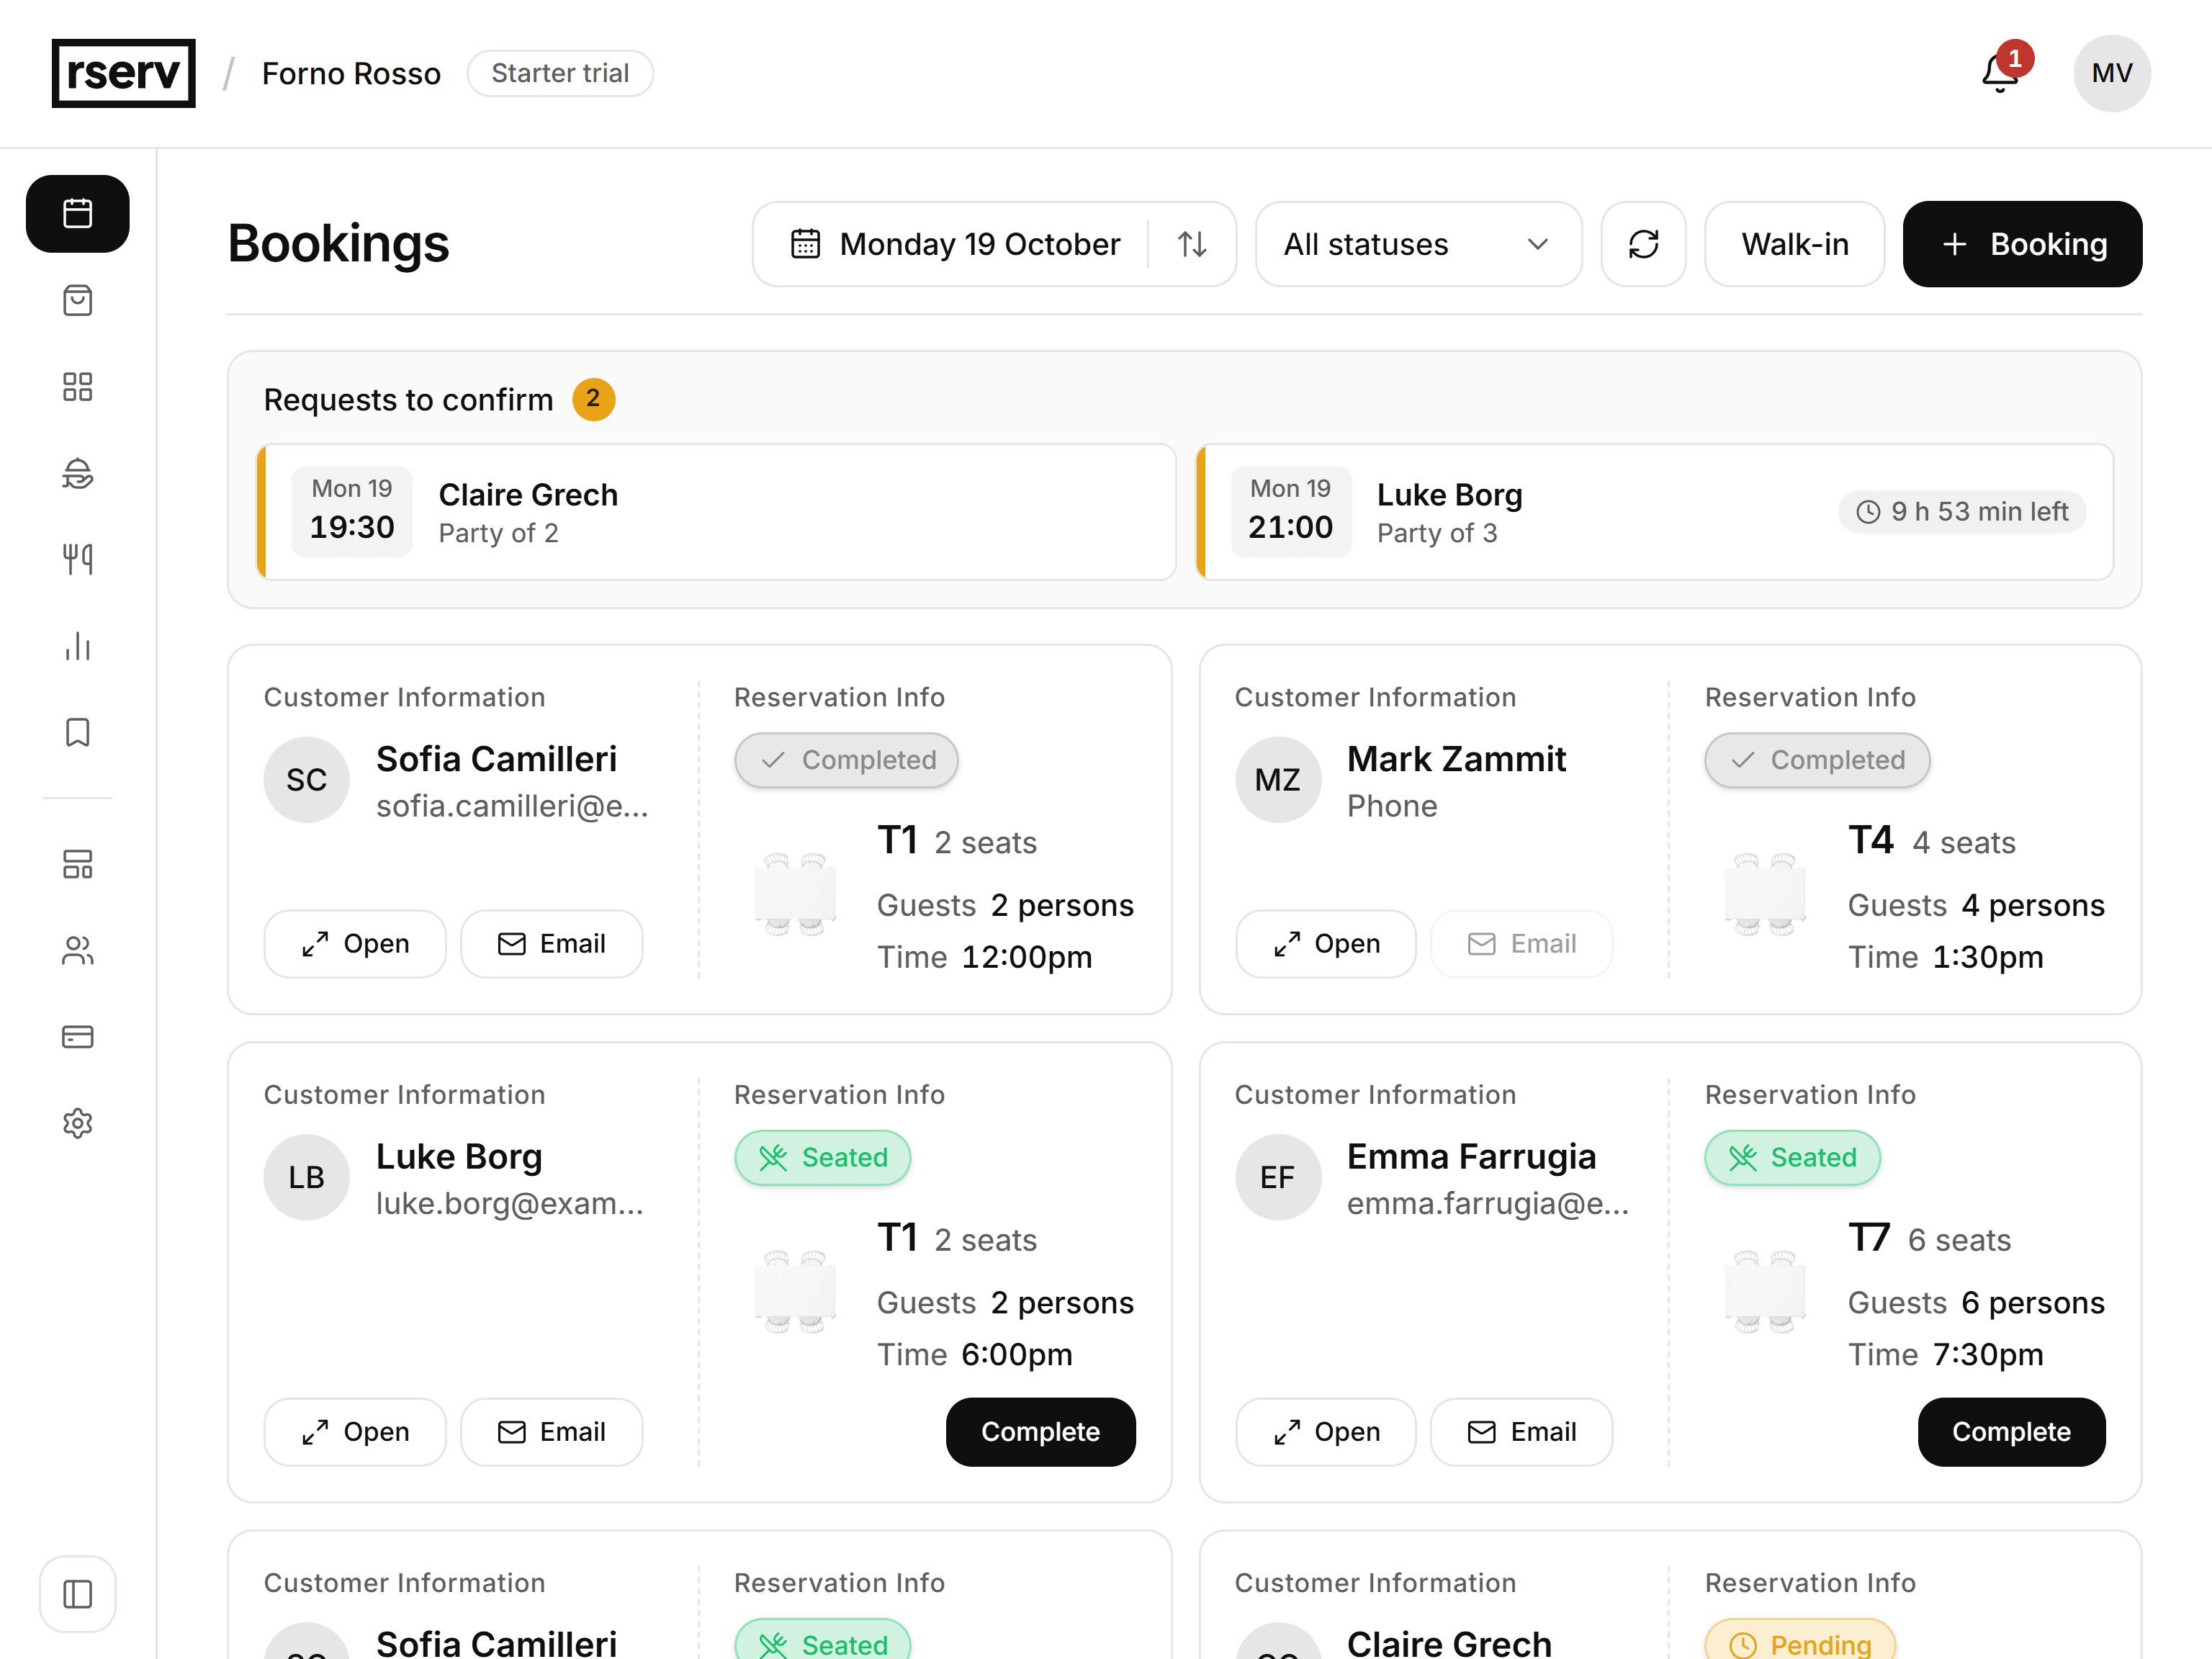2212x1659 pixels.
Task: Open the table layout sidebar icon
Action: tap(77, 864)
